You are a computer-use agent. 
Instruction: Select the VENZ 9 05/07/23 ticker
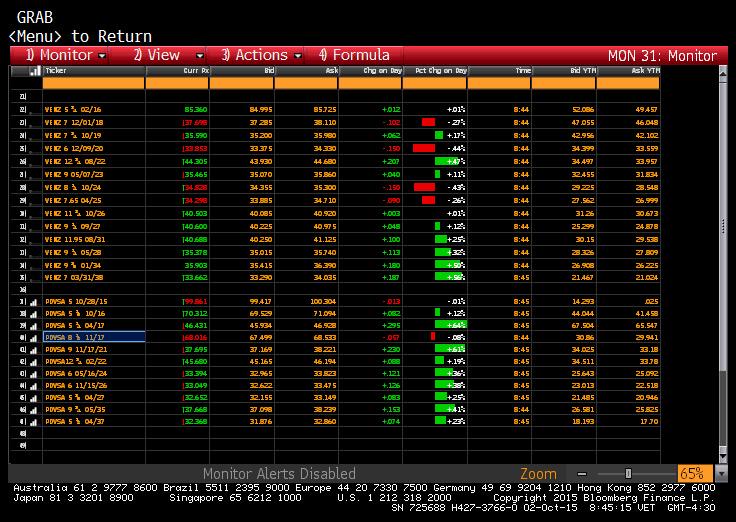pyautogui.click(x=74, y=175)
